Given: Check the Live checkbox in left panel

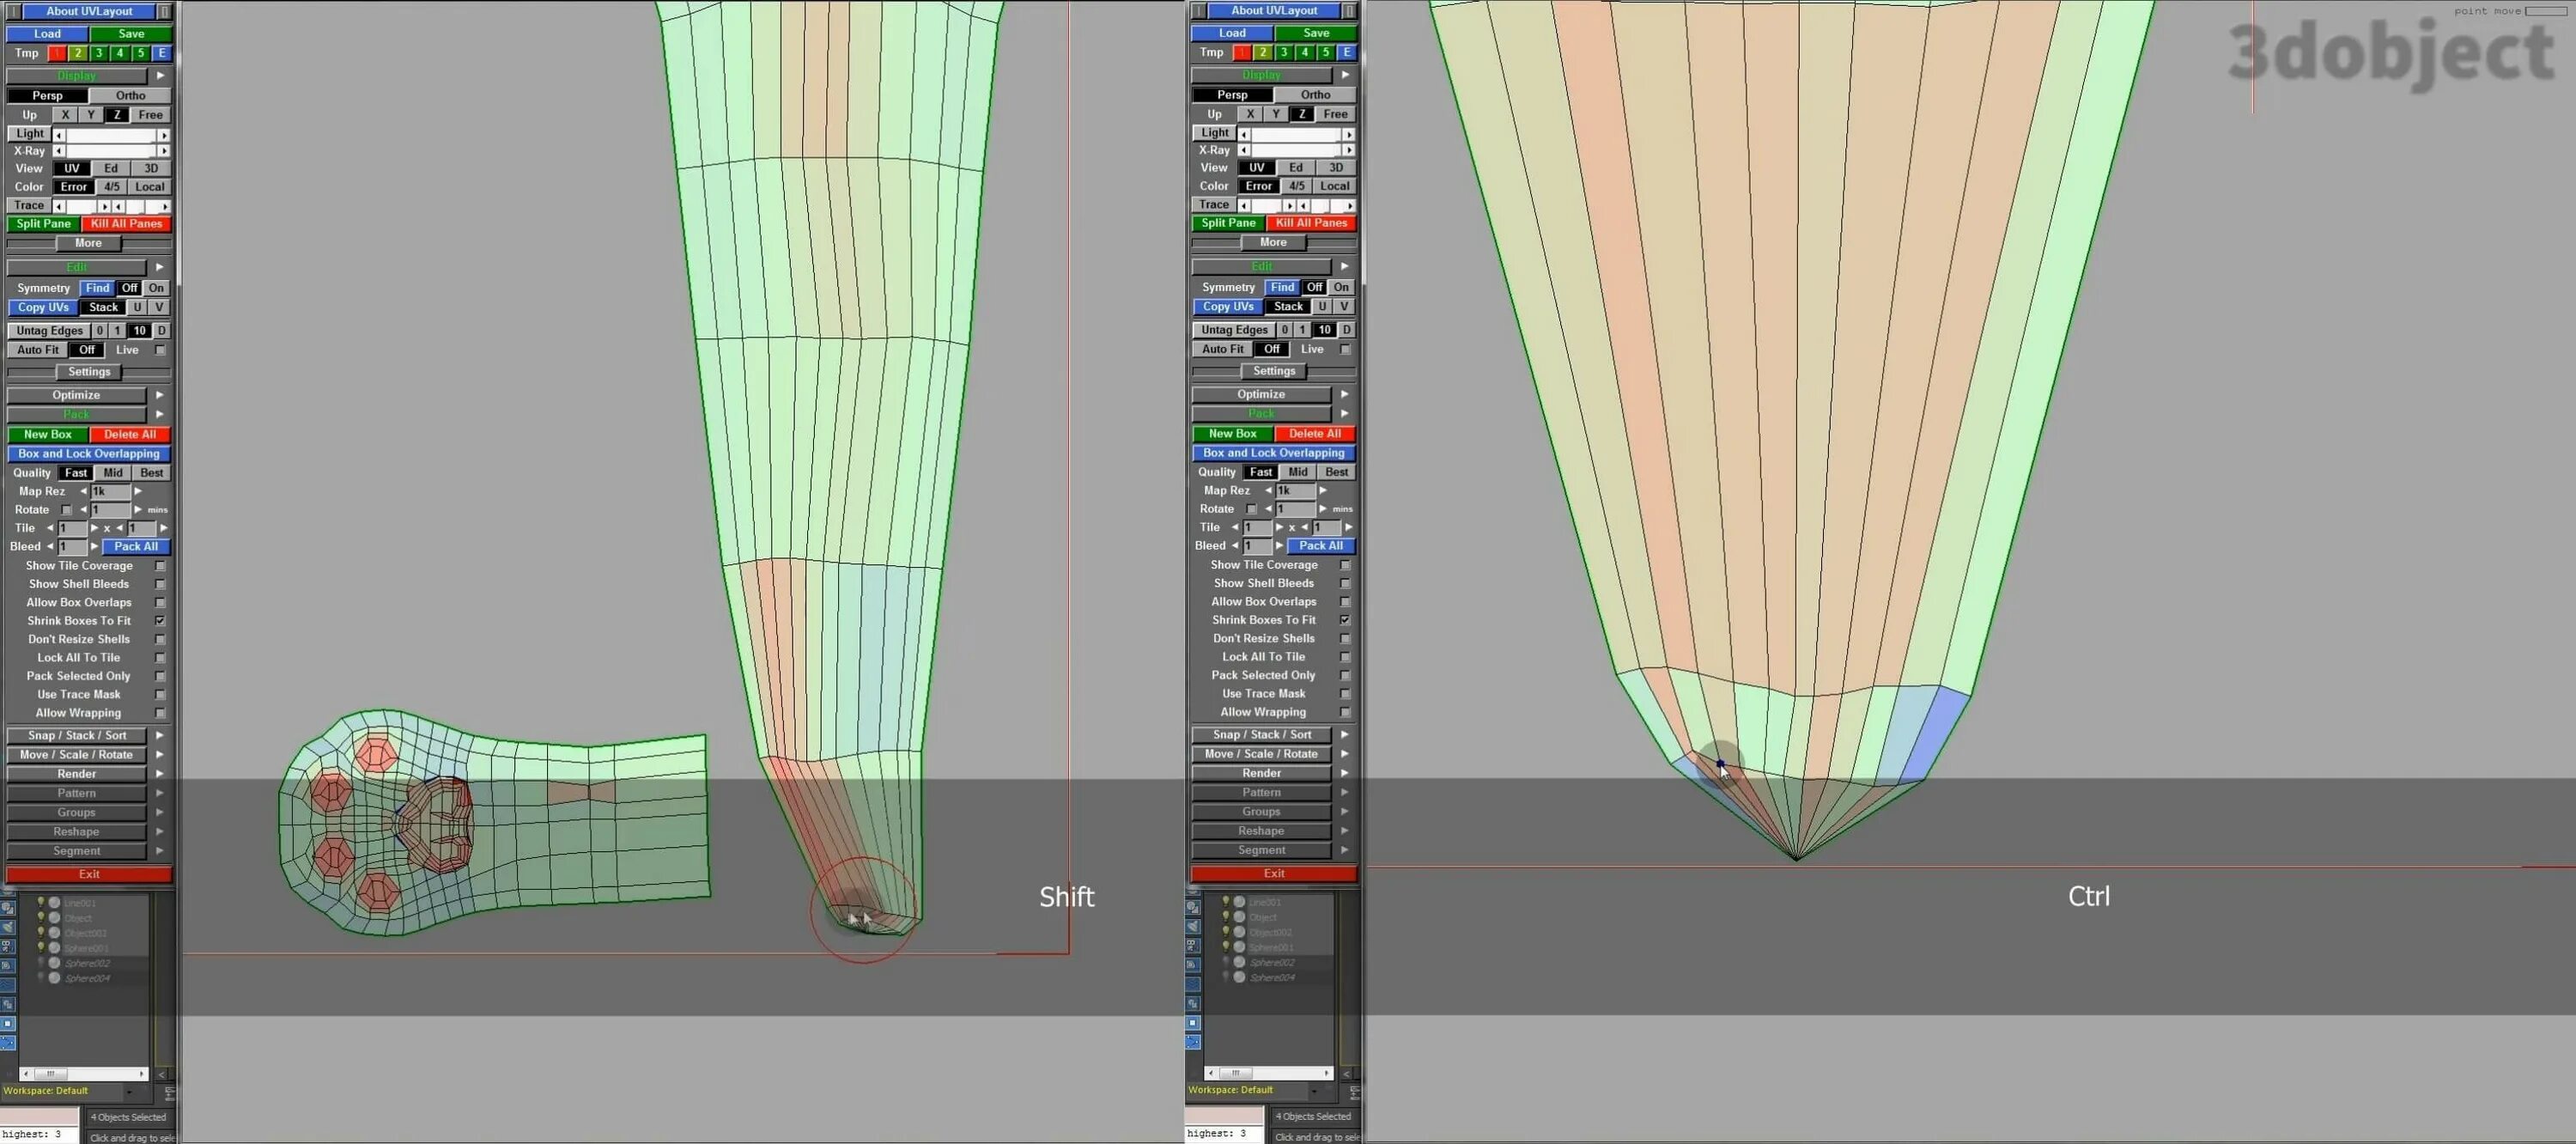Looking at the screenshot, I should [x=160, y=350].
